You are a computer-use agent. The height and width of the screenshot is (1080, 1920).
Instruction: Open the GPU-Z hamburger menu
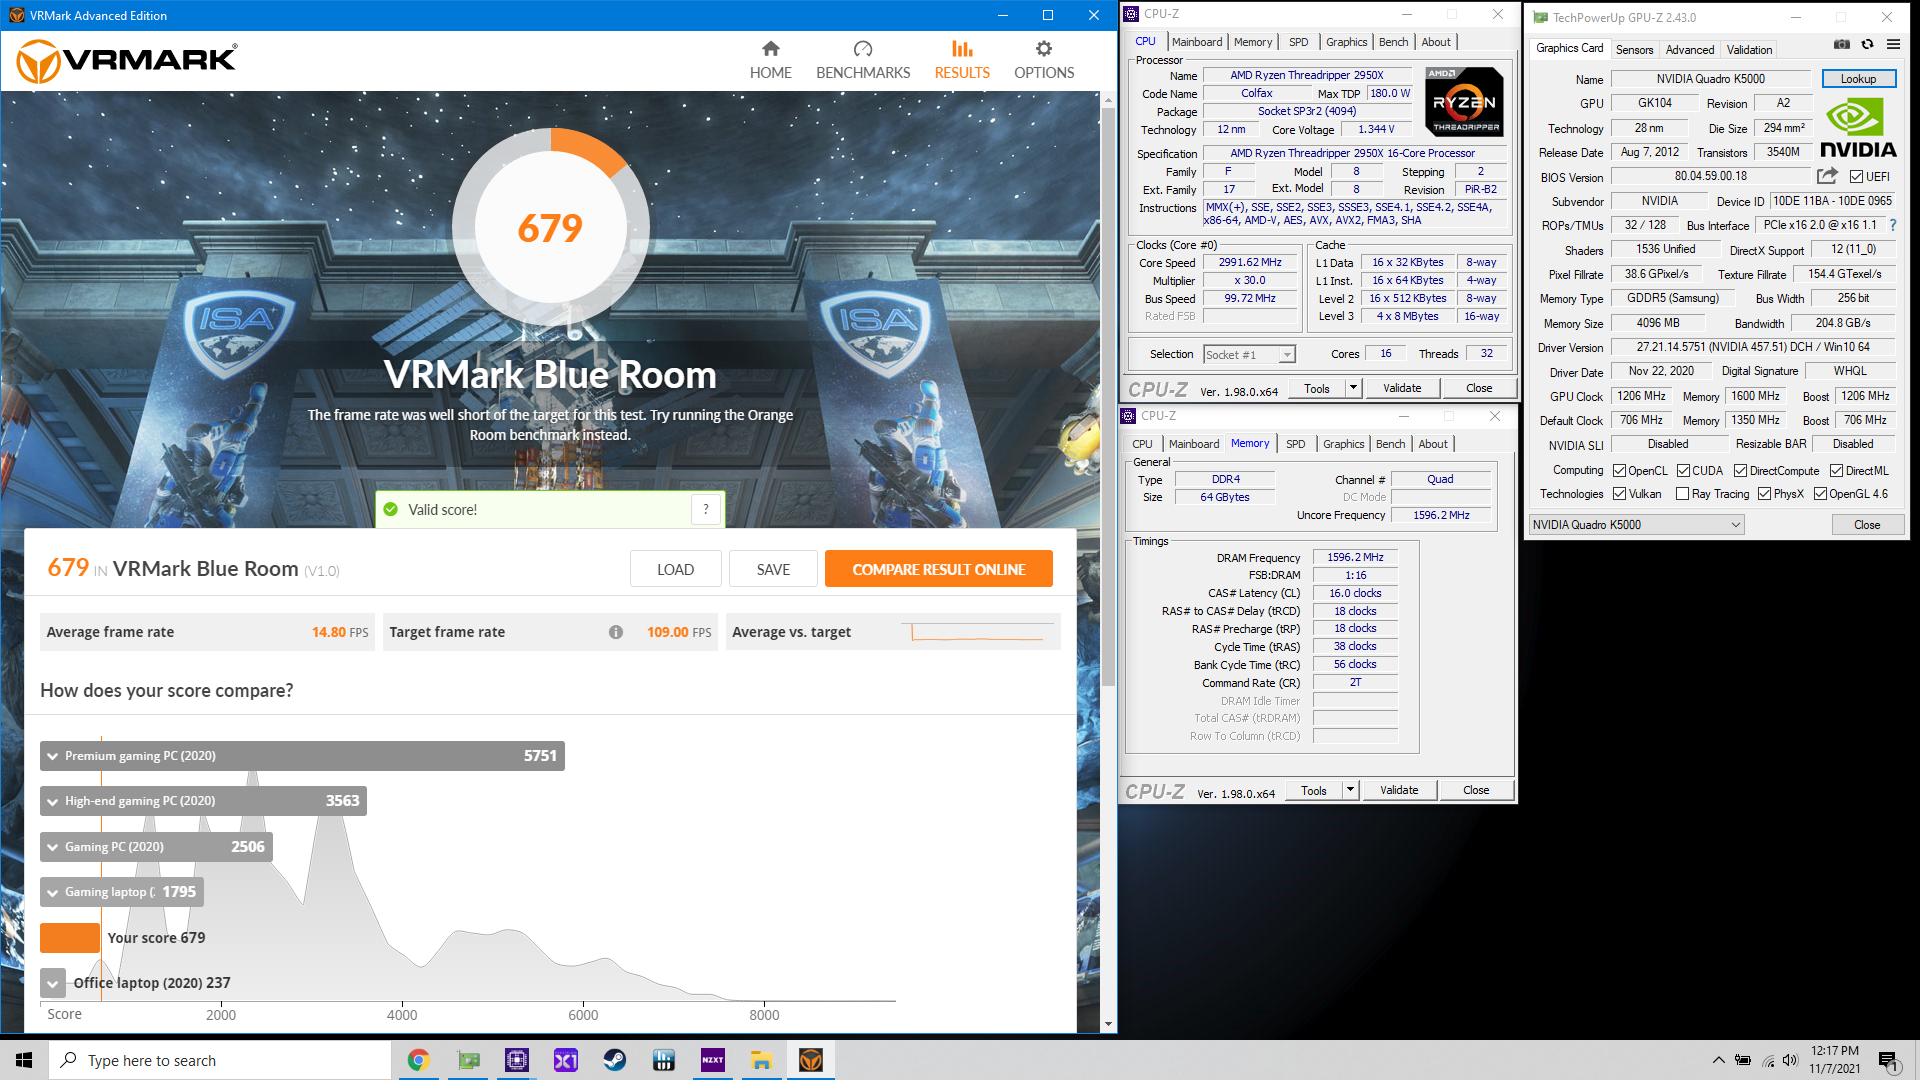click(1893, 44)
